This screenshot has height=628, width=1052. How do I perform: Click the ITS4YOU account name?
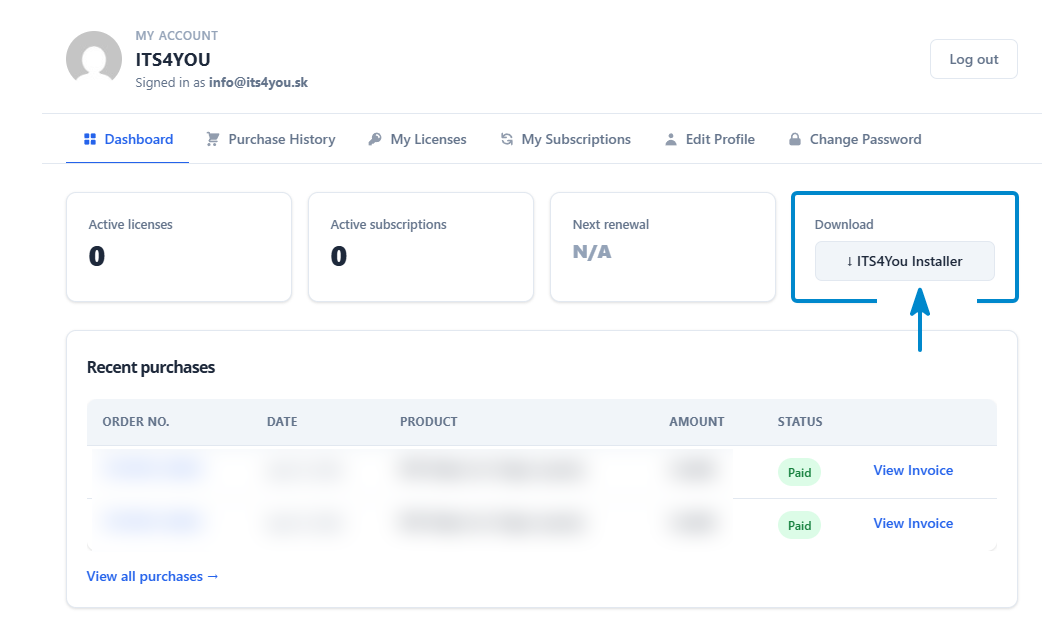pos(173,60)
